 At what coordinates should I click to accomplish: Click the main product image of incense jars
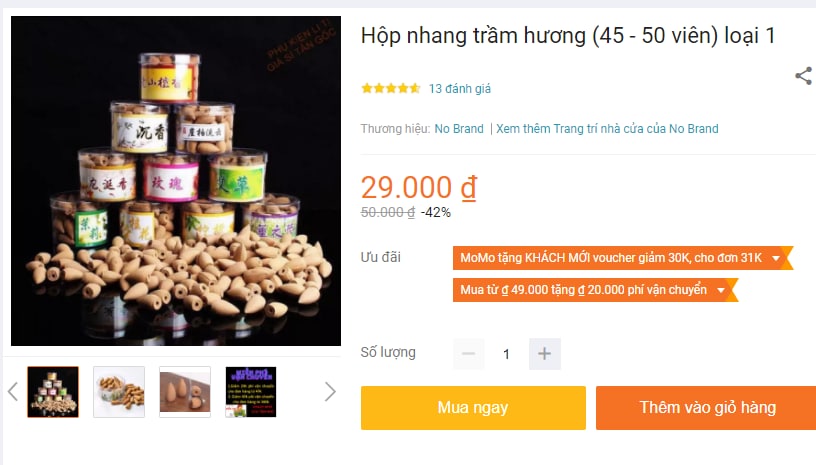176,181
